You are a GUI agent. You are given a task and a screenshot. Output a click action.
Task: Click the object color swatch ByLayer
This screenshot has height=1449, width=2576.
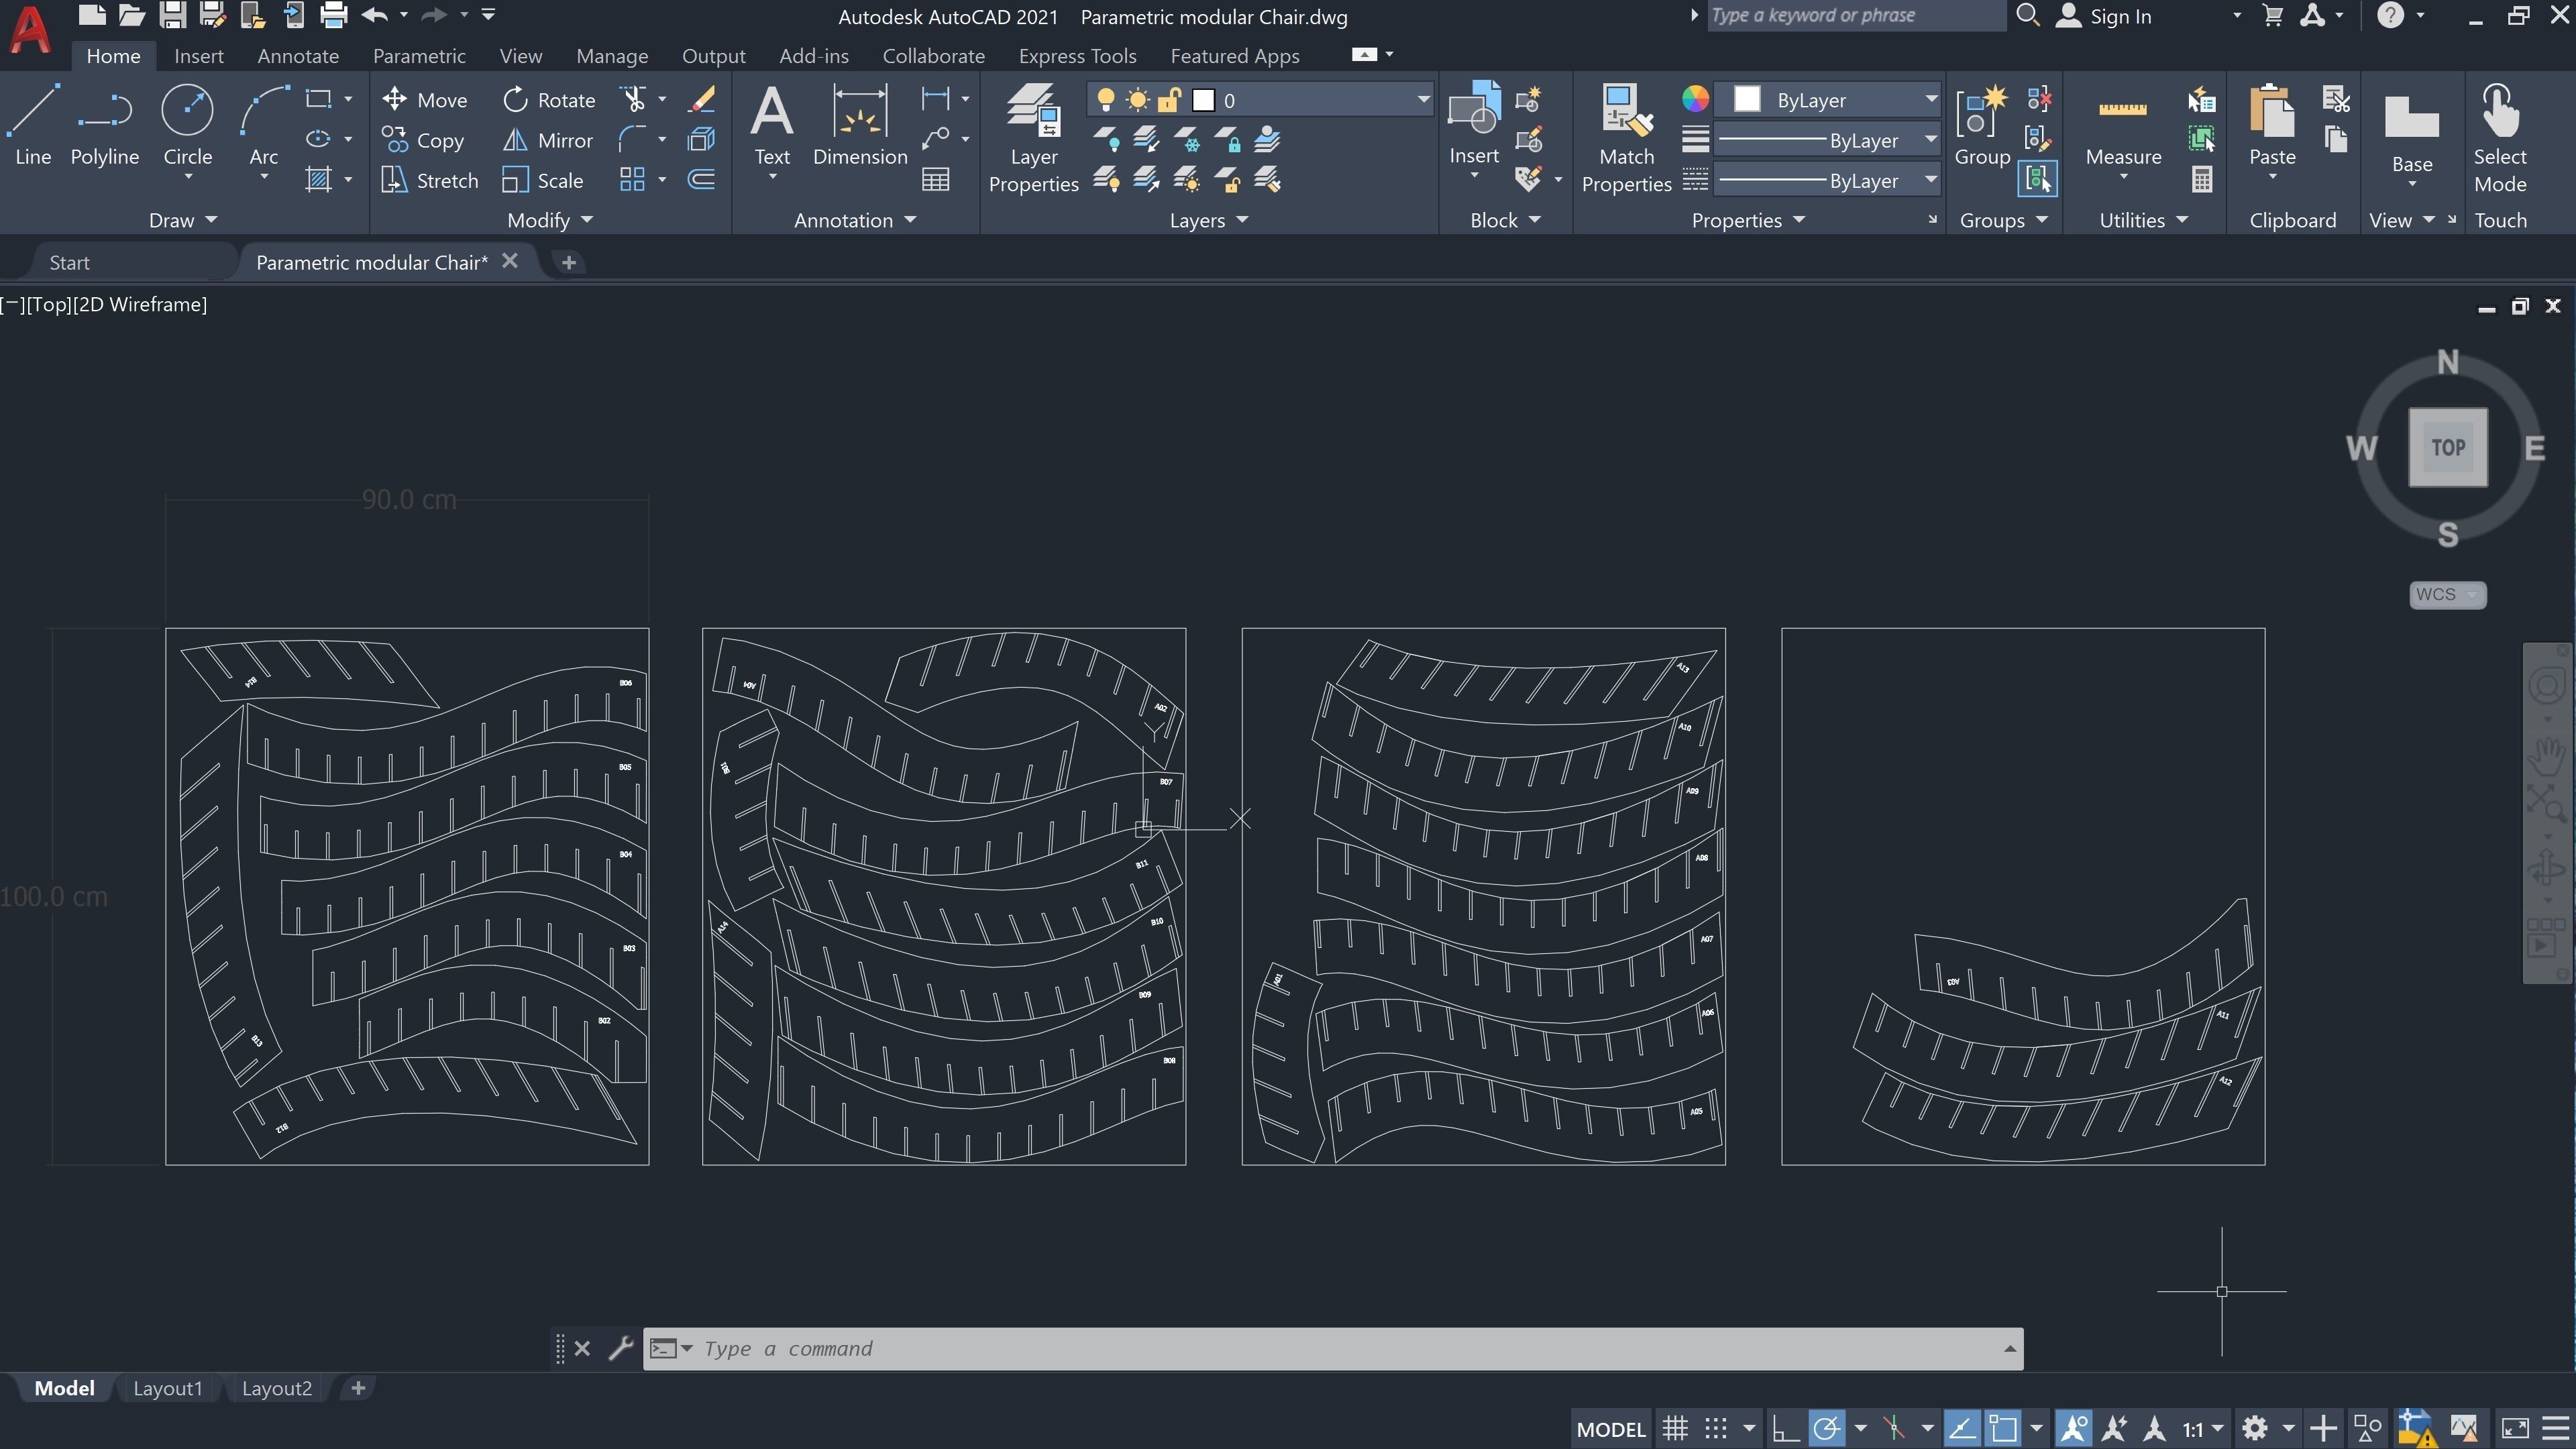point(1746,99)
